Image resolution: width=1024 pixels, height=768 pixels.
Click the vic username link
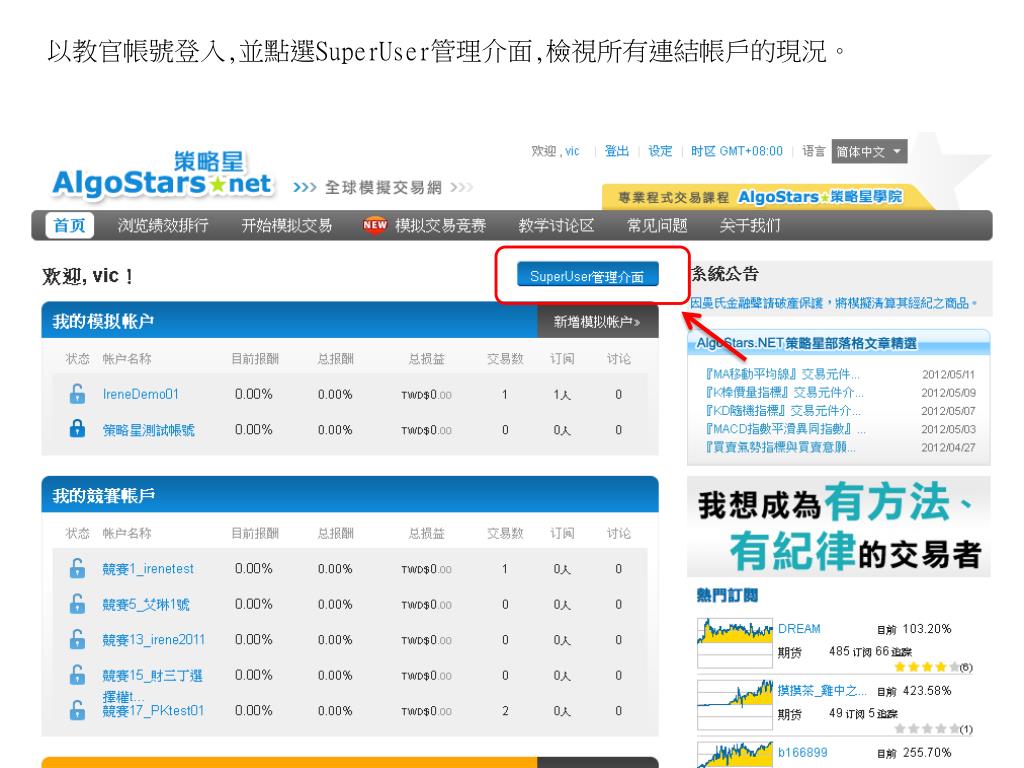[572, 152]
